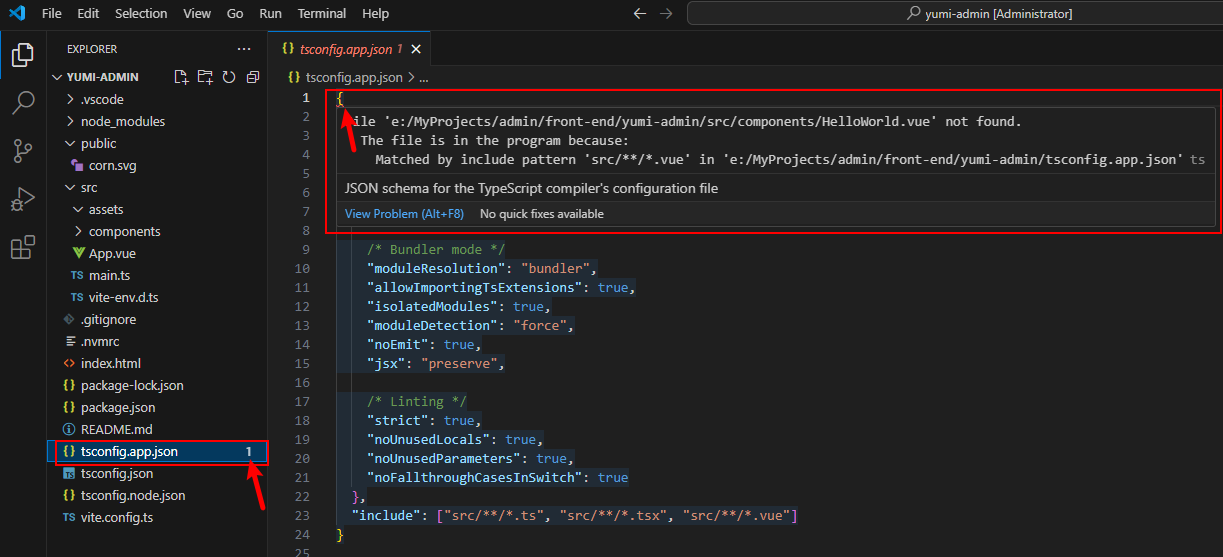1223x557 pixels.
Task: Open tsconfig.json in the explorer
Action: (x=116, y=473)
